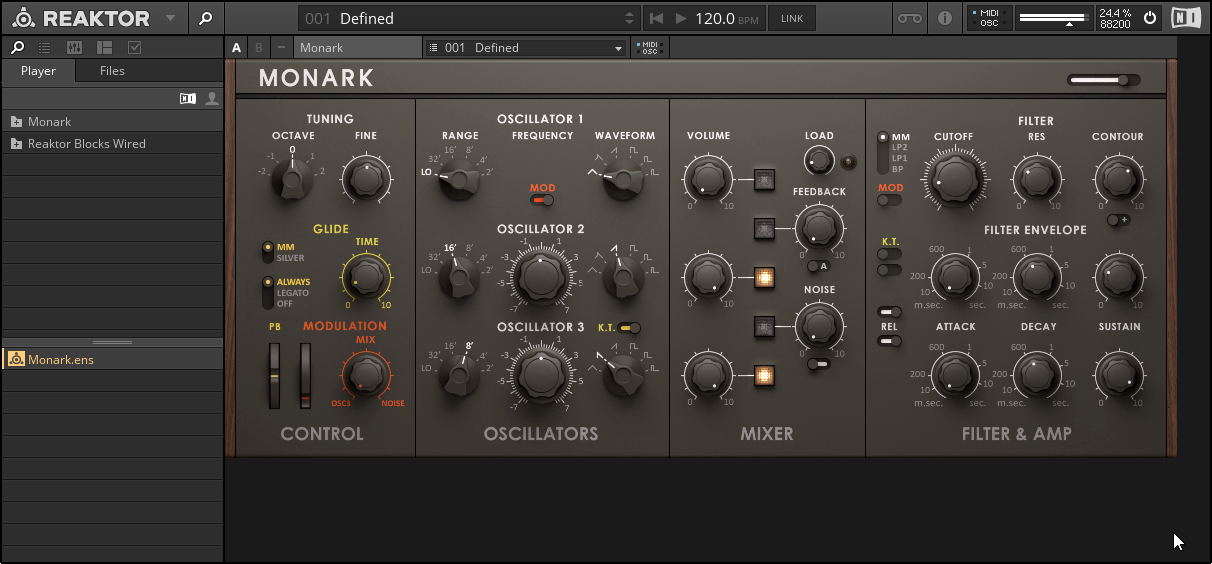The width and height of the screenshot is (1212, 564).
Task: Click the top-bar 001 Defined preset display
Action: [468, 18]
